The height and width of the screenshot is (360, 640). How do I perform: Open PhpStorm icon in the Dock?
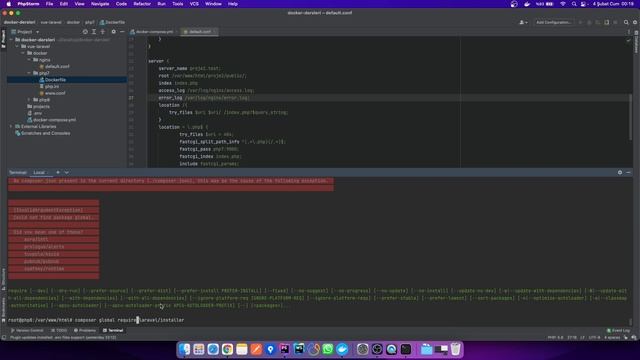click(x=284, y=349)
